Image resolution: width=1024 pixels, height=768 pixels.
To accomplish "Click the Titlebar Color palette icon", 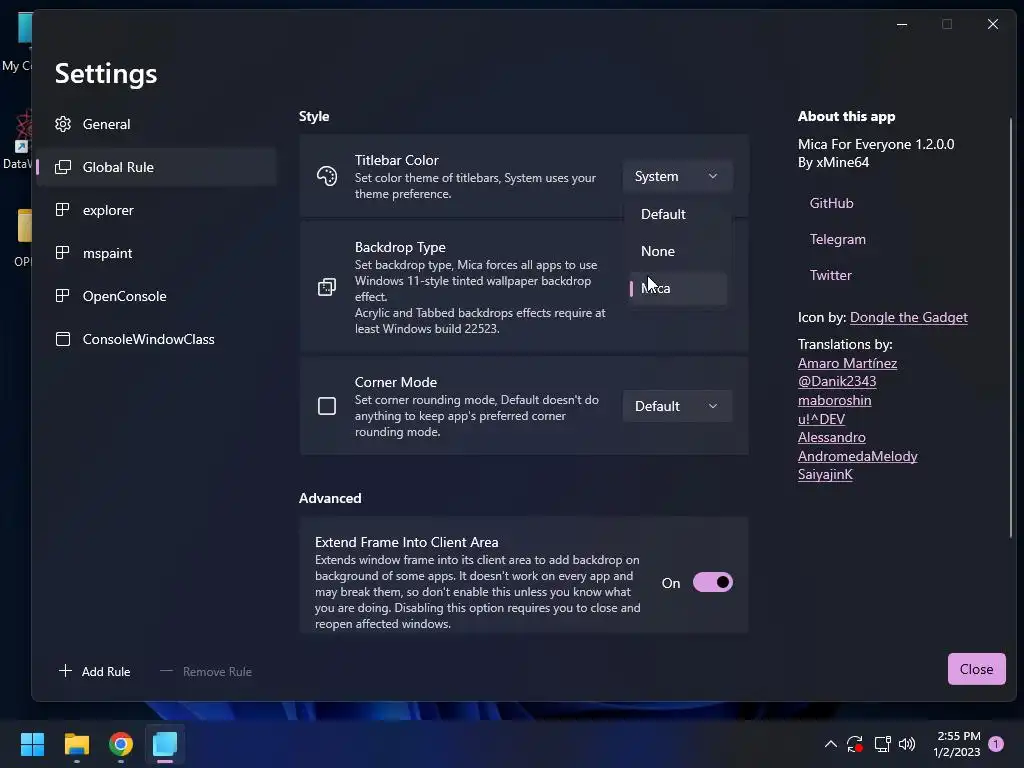I will tap(327, 176).
